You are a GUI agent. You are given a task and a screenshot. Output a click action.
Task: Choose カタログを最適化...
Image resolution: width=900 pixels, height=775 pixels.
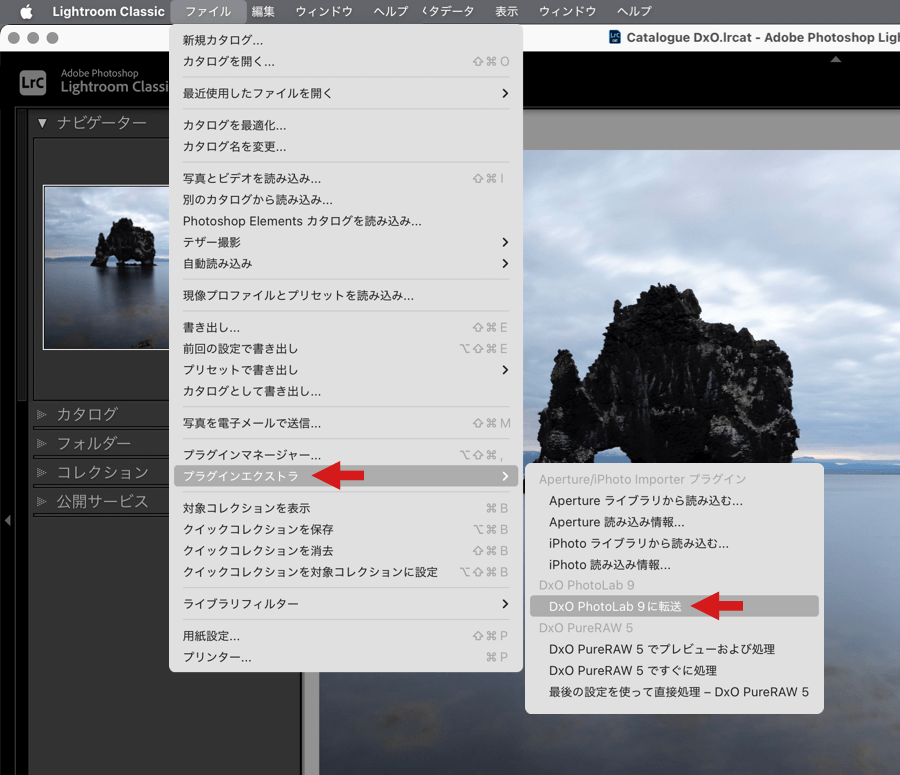point(346,125)
